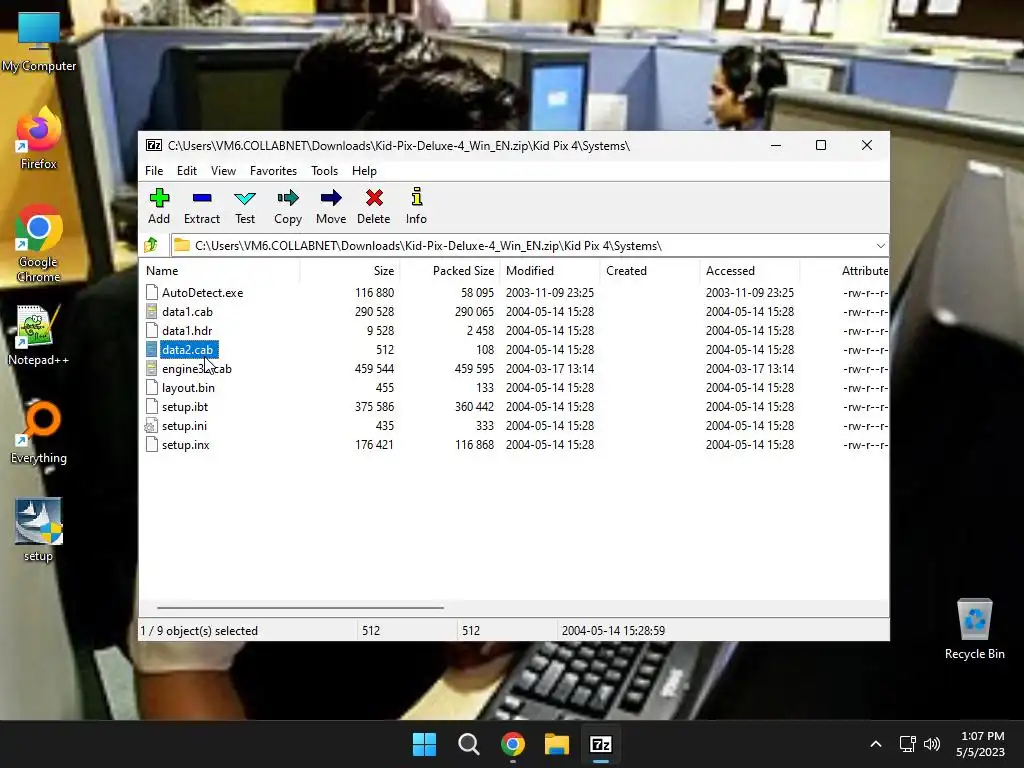This screenshot has height=768, width=1024.
Task: Open the View menu
Action: pos(223,170)
